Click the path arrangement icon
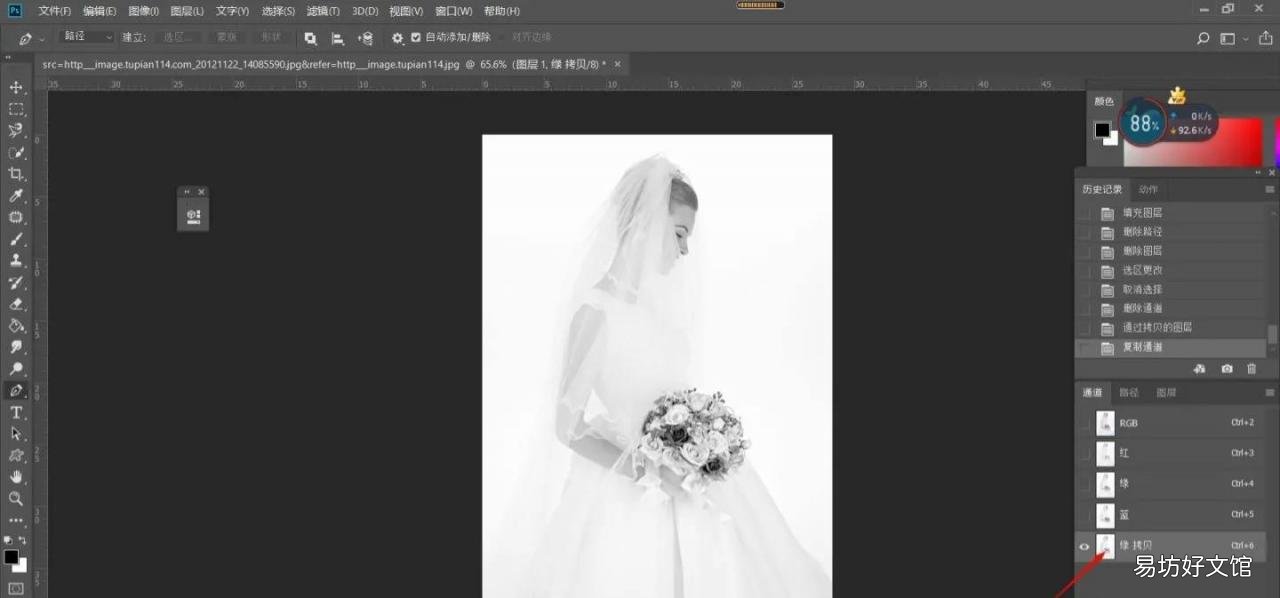 365,38
